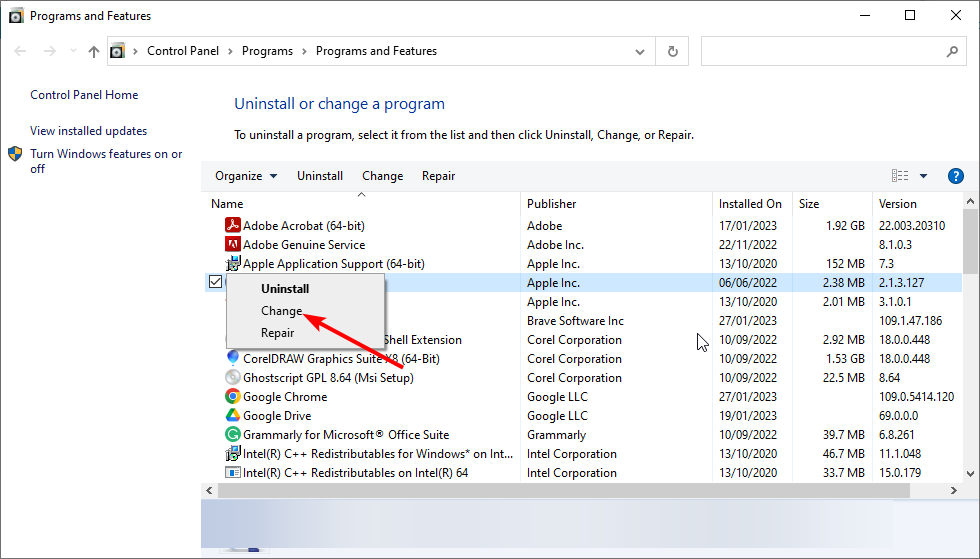The height and width of the screenshot is (559, 980).
Task: Click version 109.0.5414.120 cell
Action: coord(916,396)
